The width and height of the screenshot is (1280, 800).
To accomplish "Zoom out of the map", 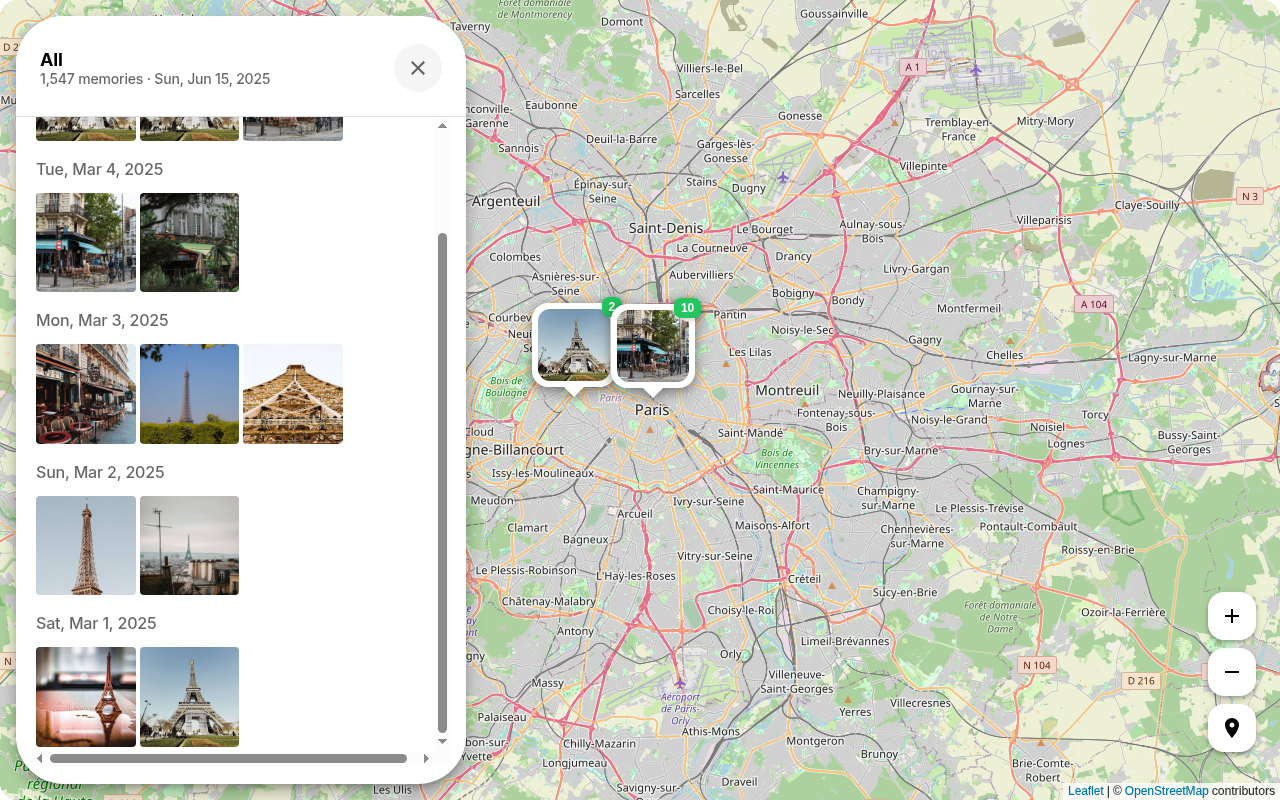I will pos(1232,672).
